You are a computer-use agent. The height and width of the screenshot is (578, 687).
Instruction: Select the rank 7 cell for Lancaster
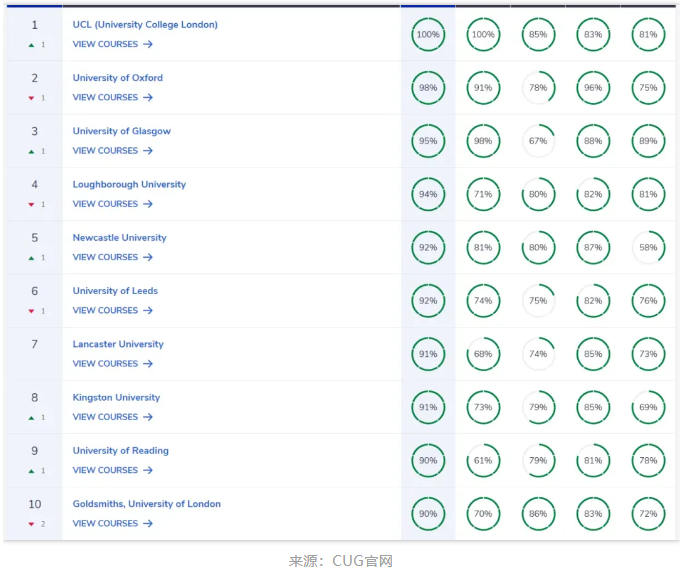[x=35, y=345]
